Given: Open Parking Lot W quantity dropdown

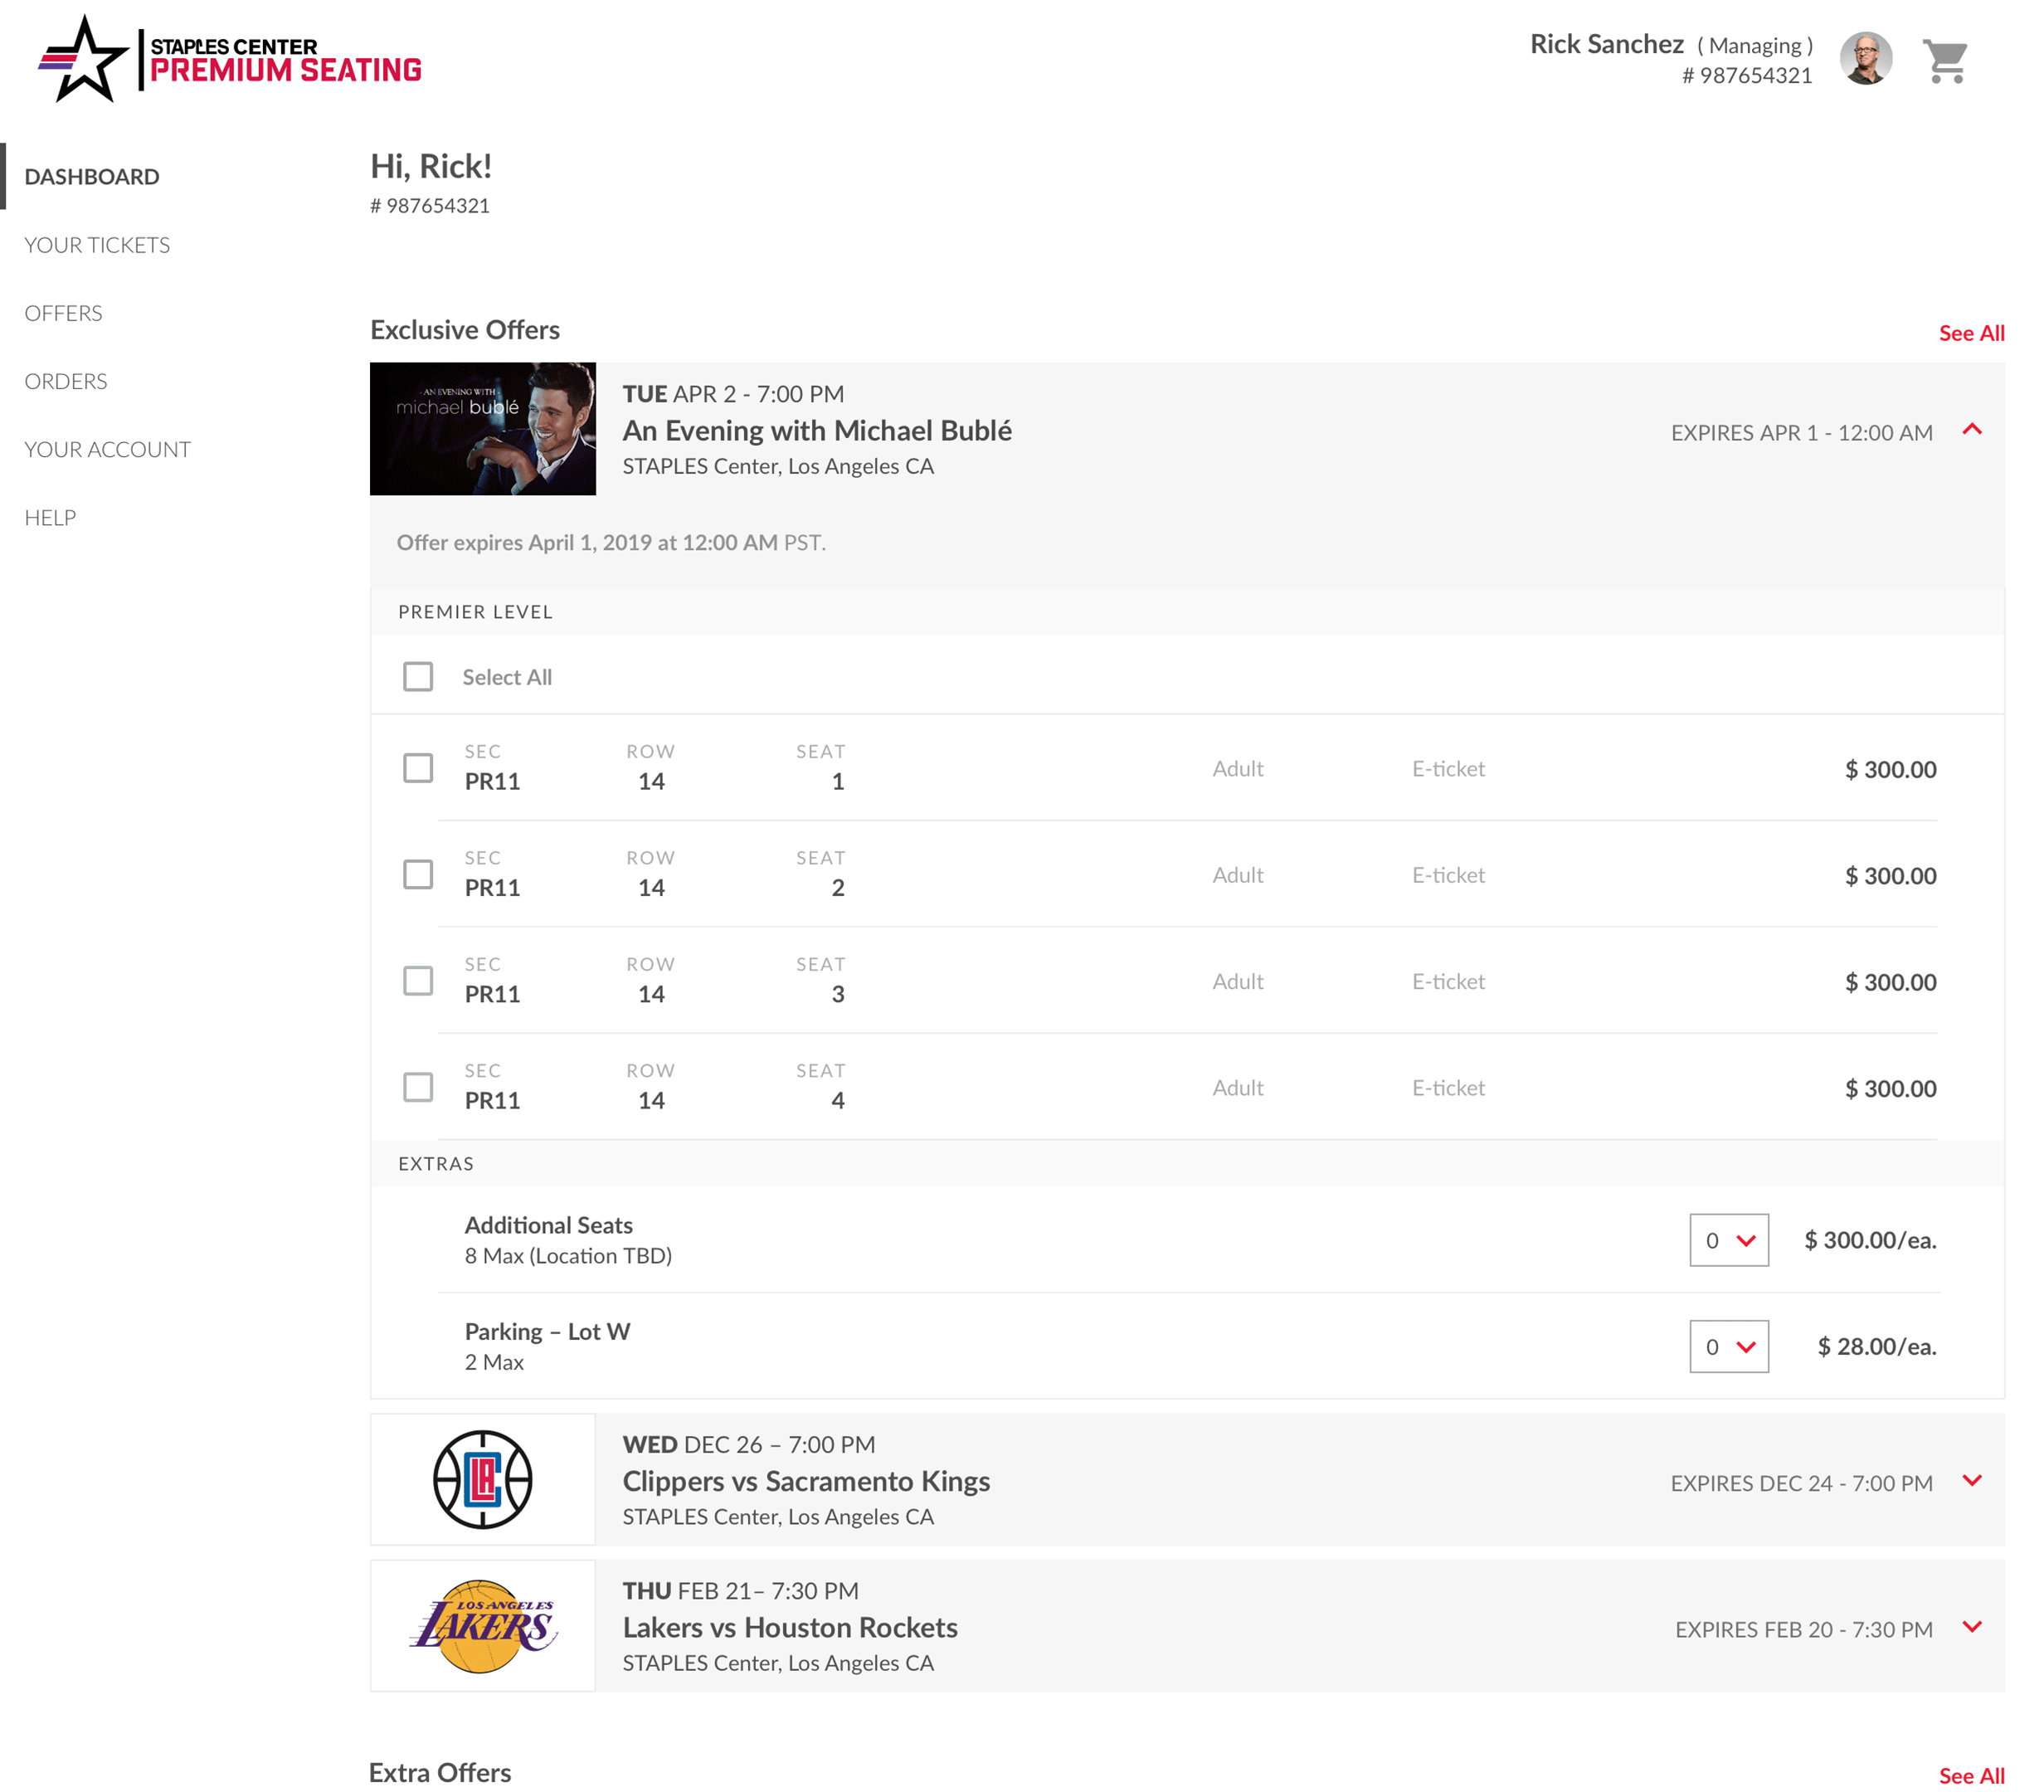Looking at the screenshot, I should coord(1728,1346).
